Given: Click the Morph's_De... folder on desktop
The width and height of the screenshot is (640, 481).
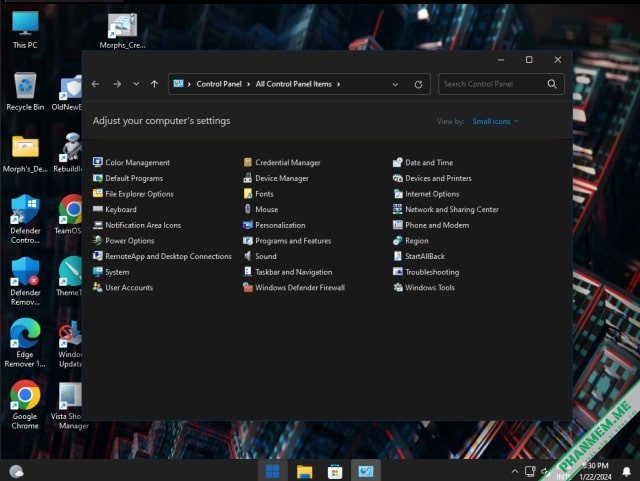Looking at the screenshot, I should pyautogui.click(x=25, y=154).
